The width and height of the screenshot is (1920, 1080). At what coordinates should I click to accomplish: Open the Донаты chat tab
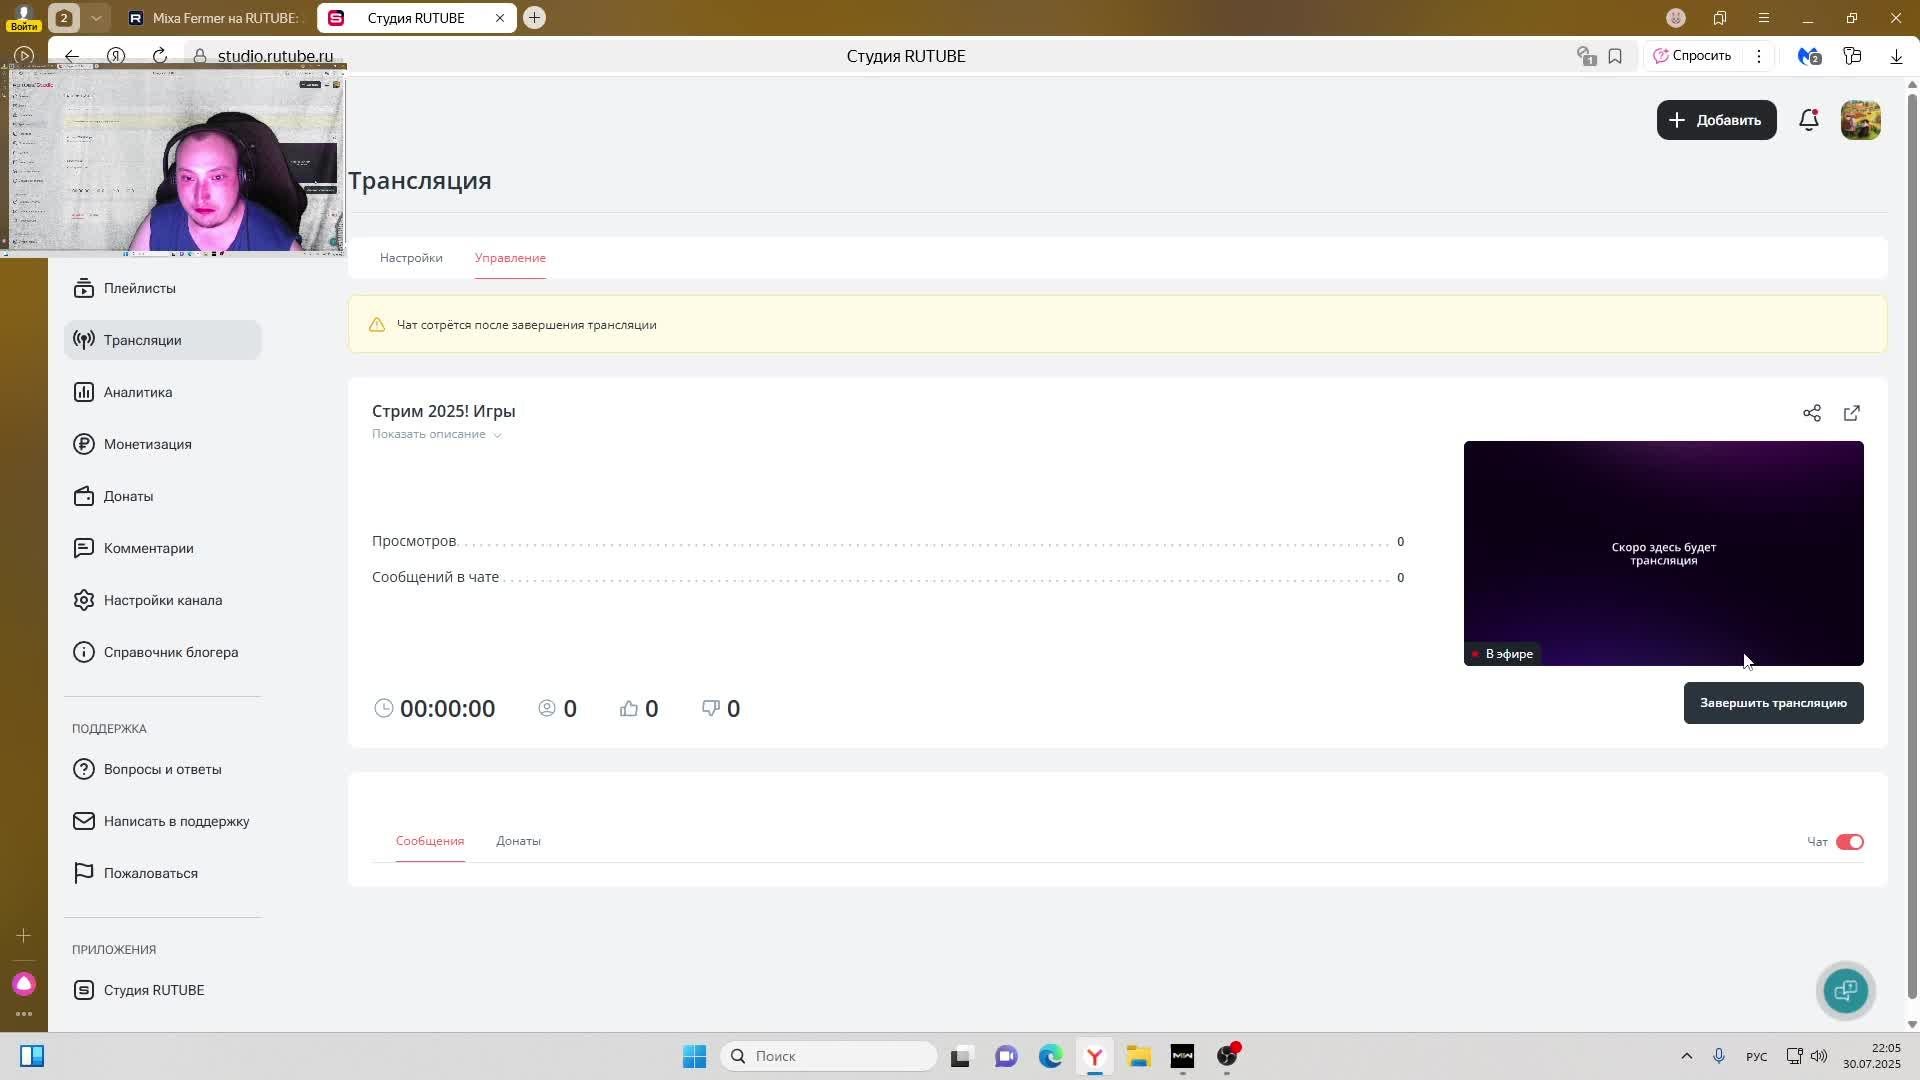click(x=518, y=841)
